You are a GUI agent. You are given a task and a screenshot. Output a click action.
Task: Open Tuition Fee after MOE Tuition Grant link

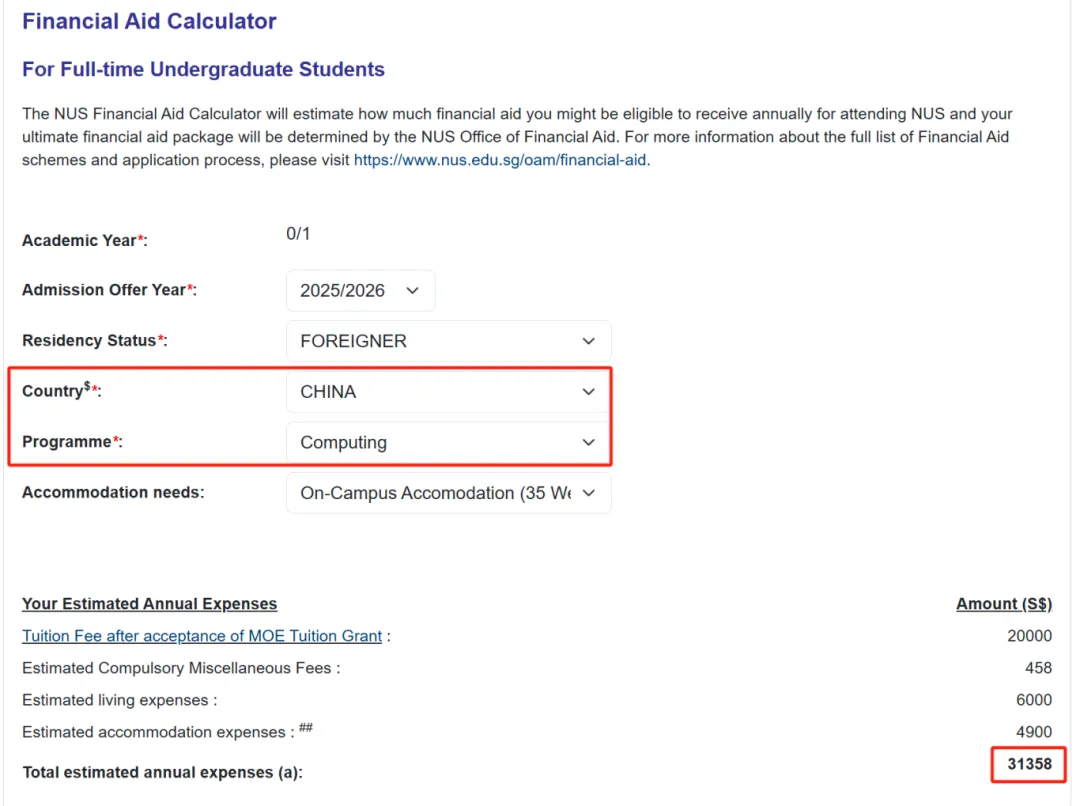click(x=202, y=636)
